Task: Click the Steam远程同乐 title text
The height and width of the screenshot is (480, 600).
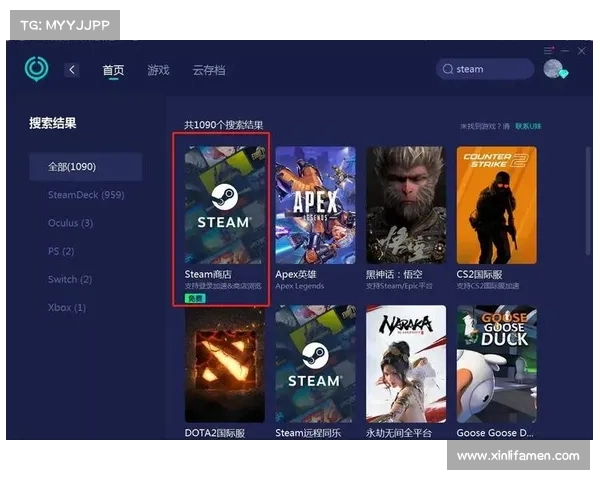Action: point(308,433)
